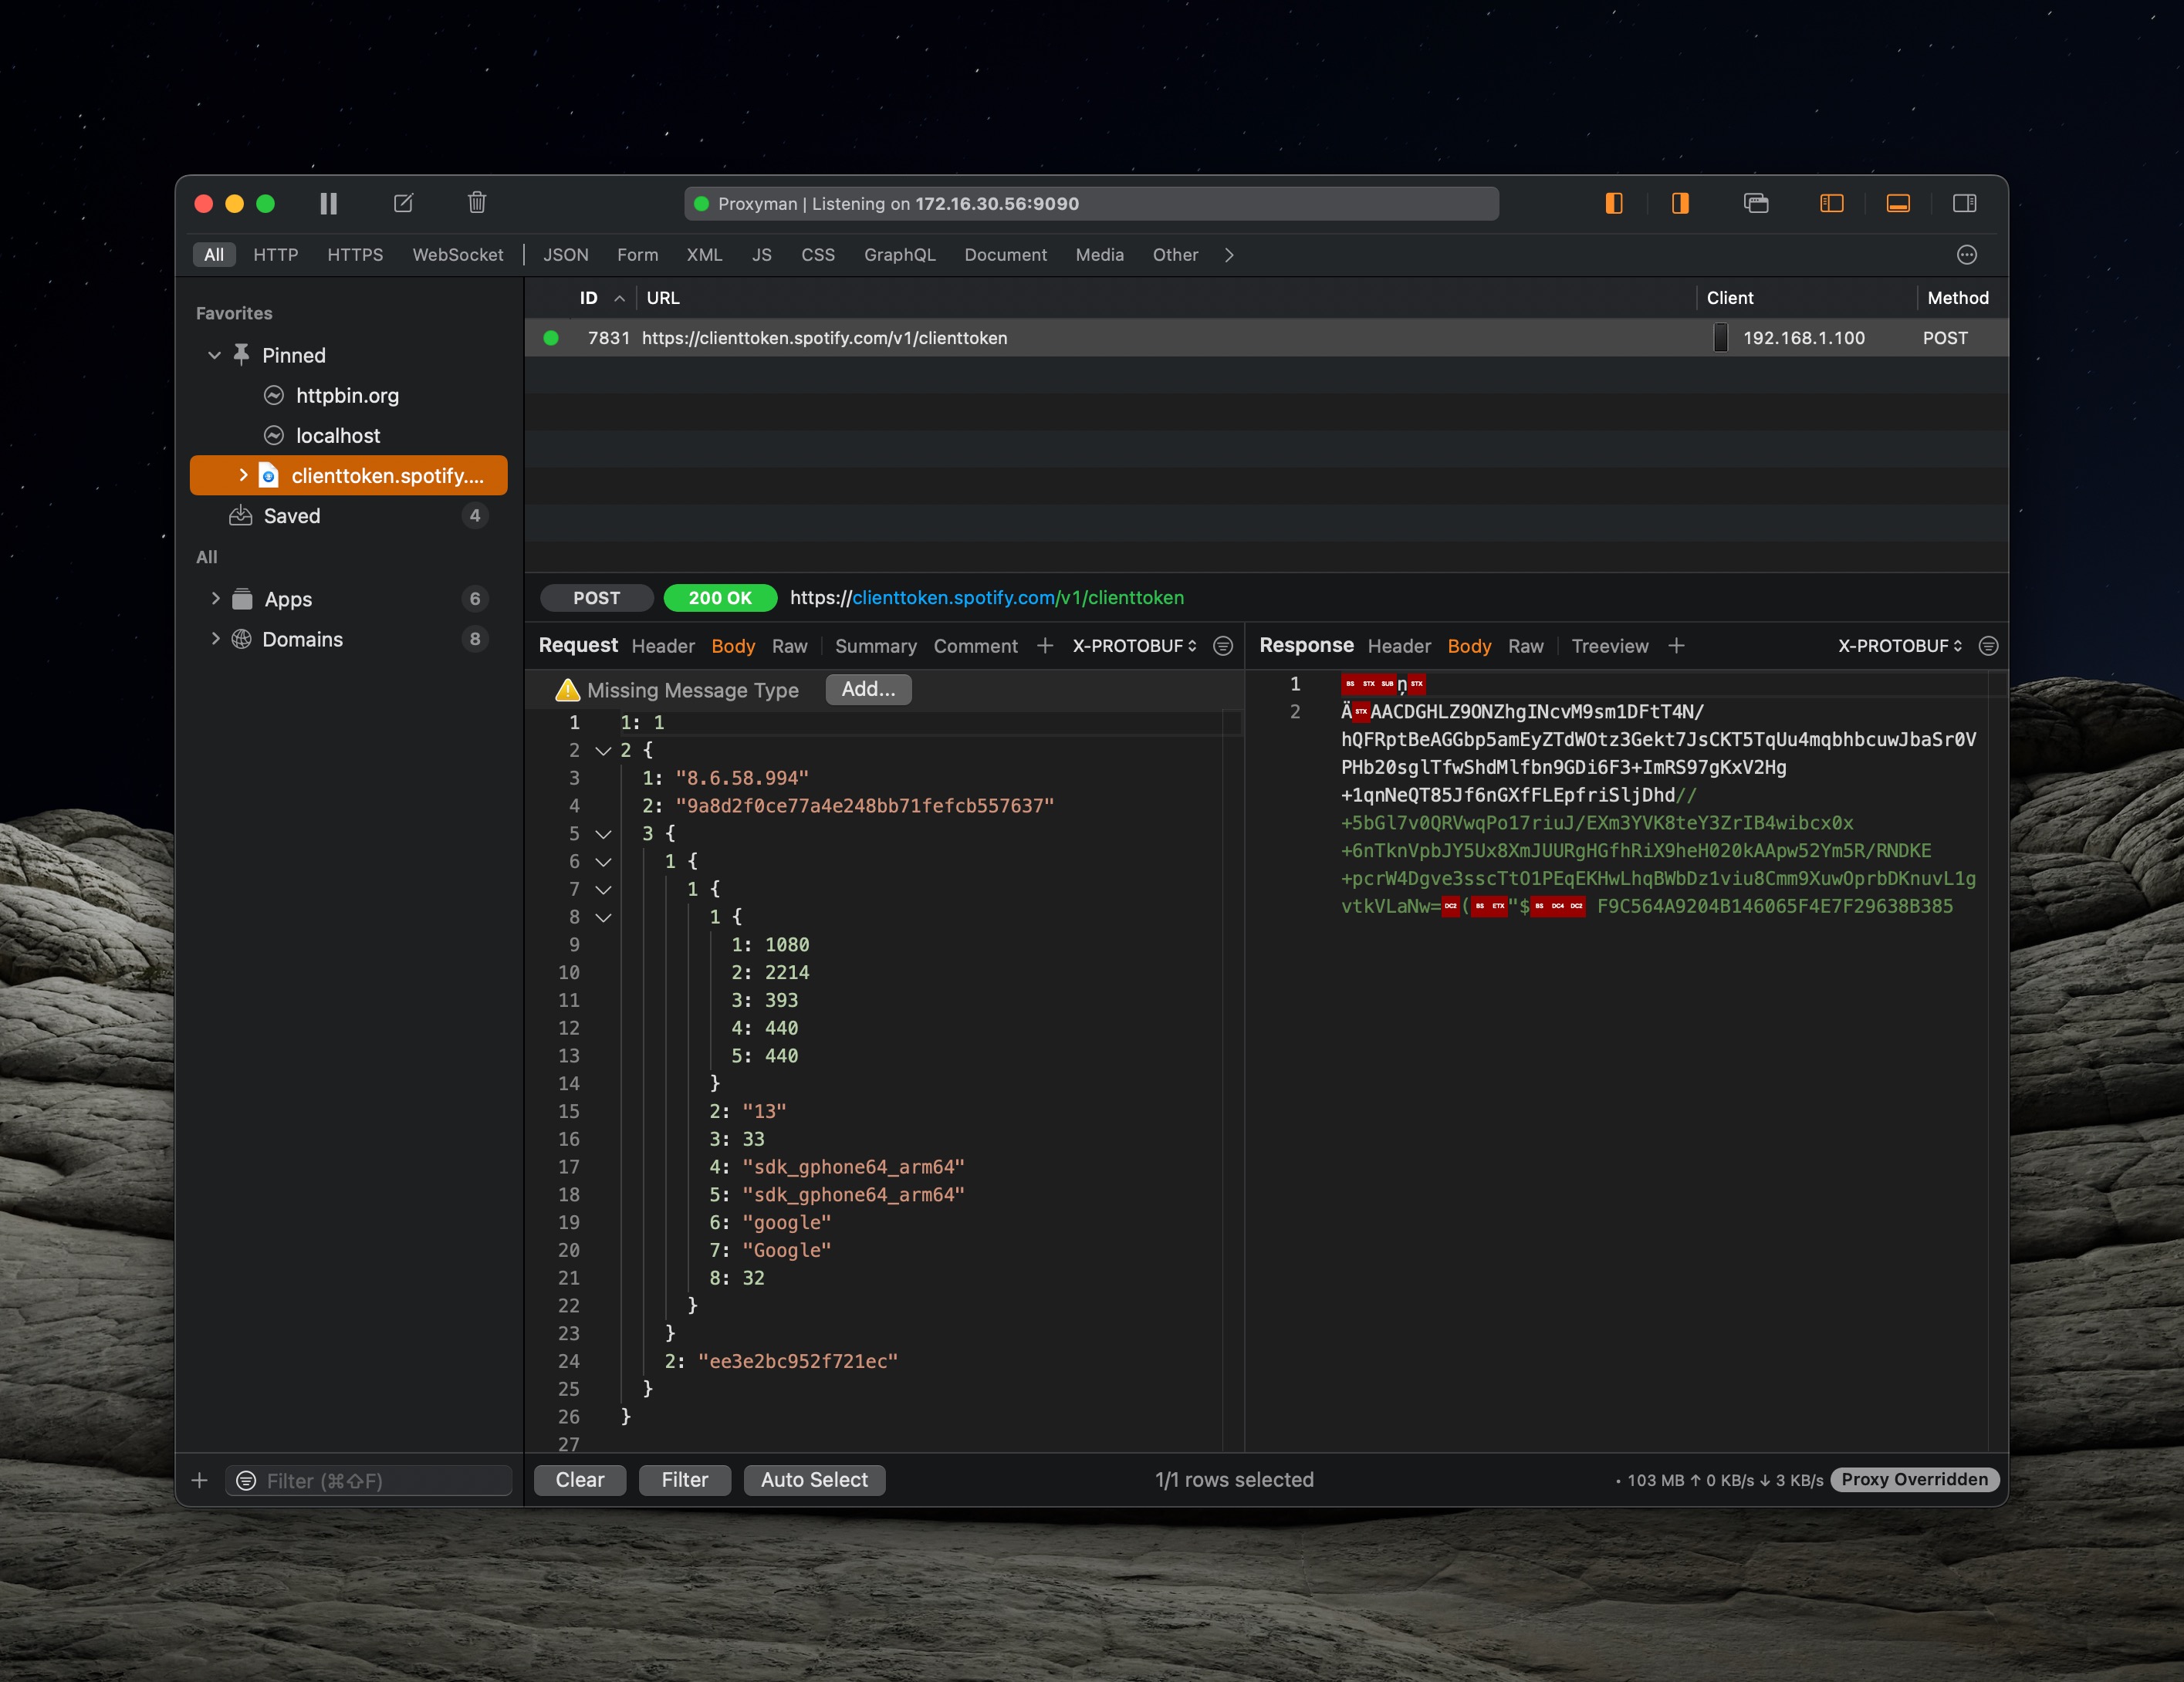Viewport: 2184px width, 1682px height.
Task: Open the compose/new request icon
Action: pos(403,203)
